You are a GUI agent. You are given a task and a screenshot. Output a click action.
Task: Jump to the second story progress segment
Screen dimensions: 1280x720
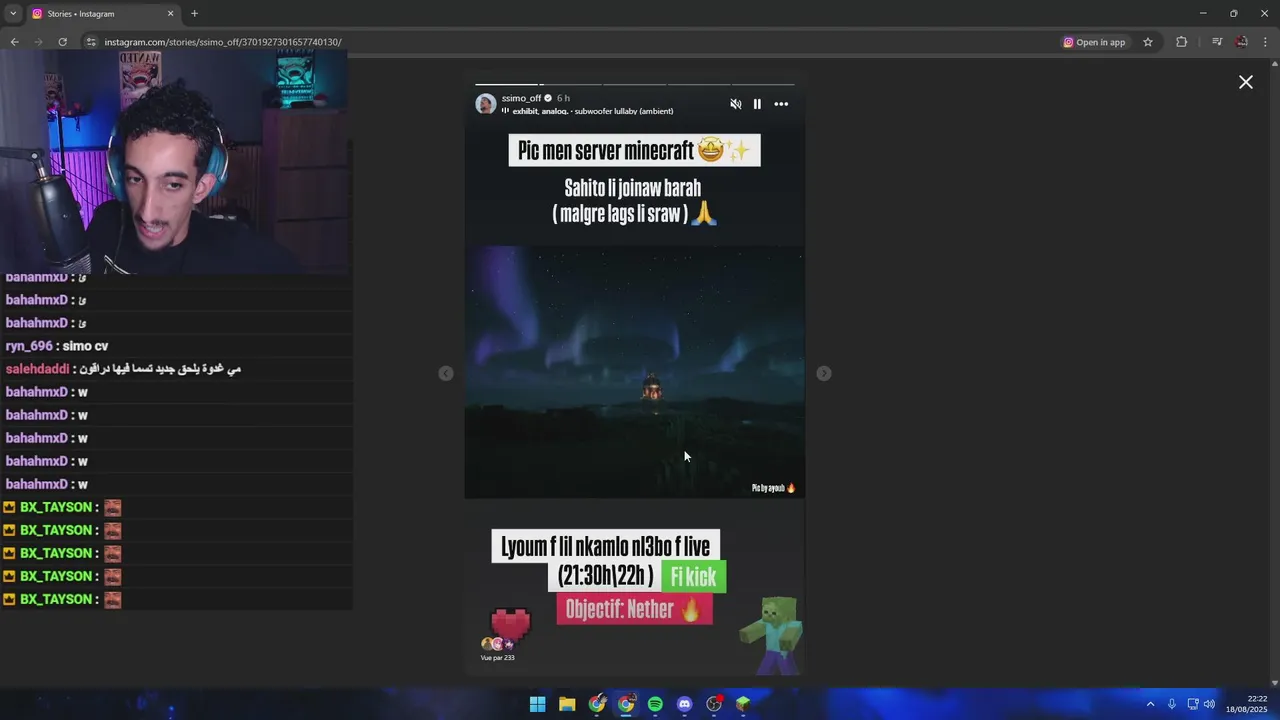pyautogui.click(x=571, y=84)
